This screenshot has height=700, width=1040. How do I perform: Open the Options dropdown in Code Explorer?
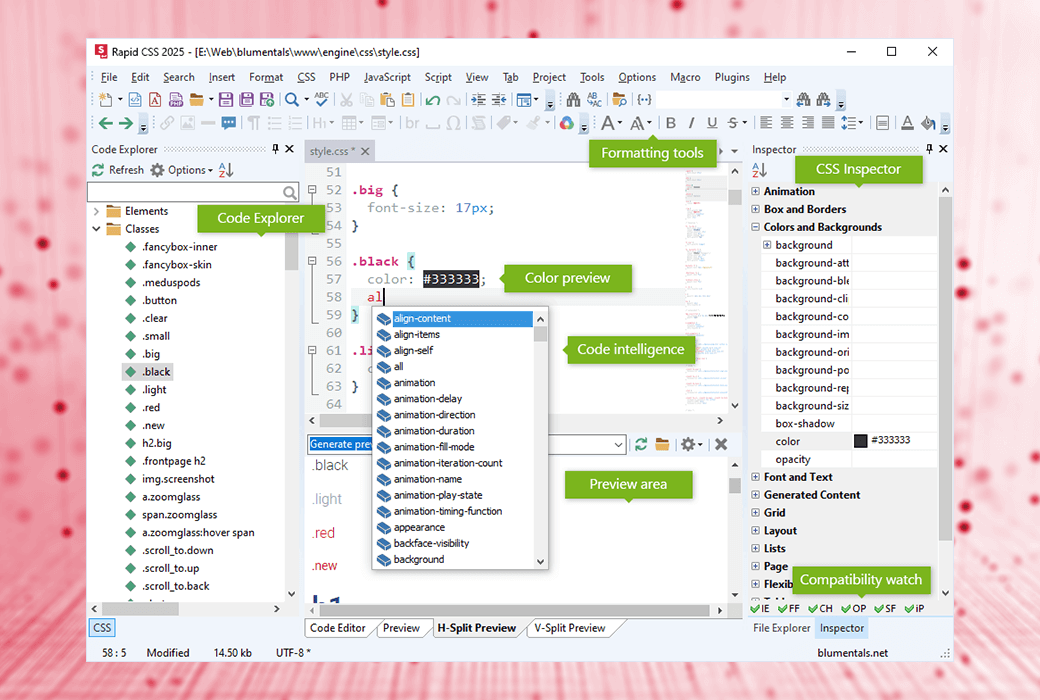tap(181, 170)
